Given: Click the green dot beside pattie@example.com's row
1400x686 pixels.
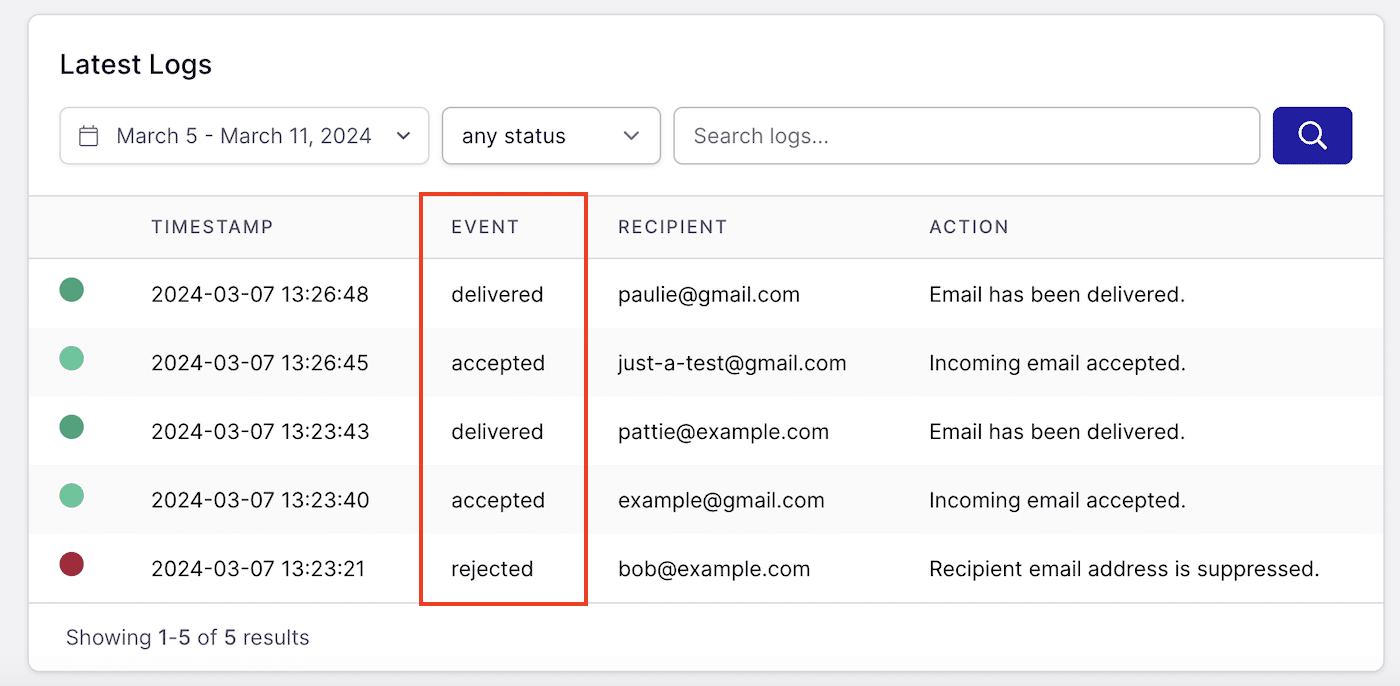Looking at the screenshot, I should (71, 426).
